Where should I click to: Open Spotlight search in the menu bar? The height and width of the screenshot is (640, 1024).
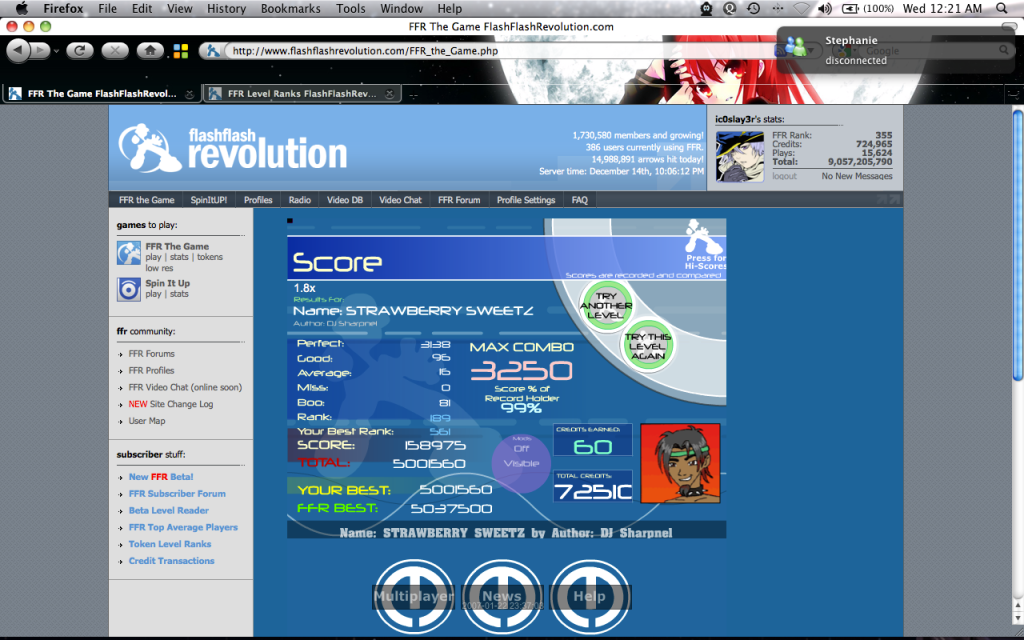click(1002, 8)
